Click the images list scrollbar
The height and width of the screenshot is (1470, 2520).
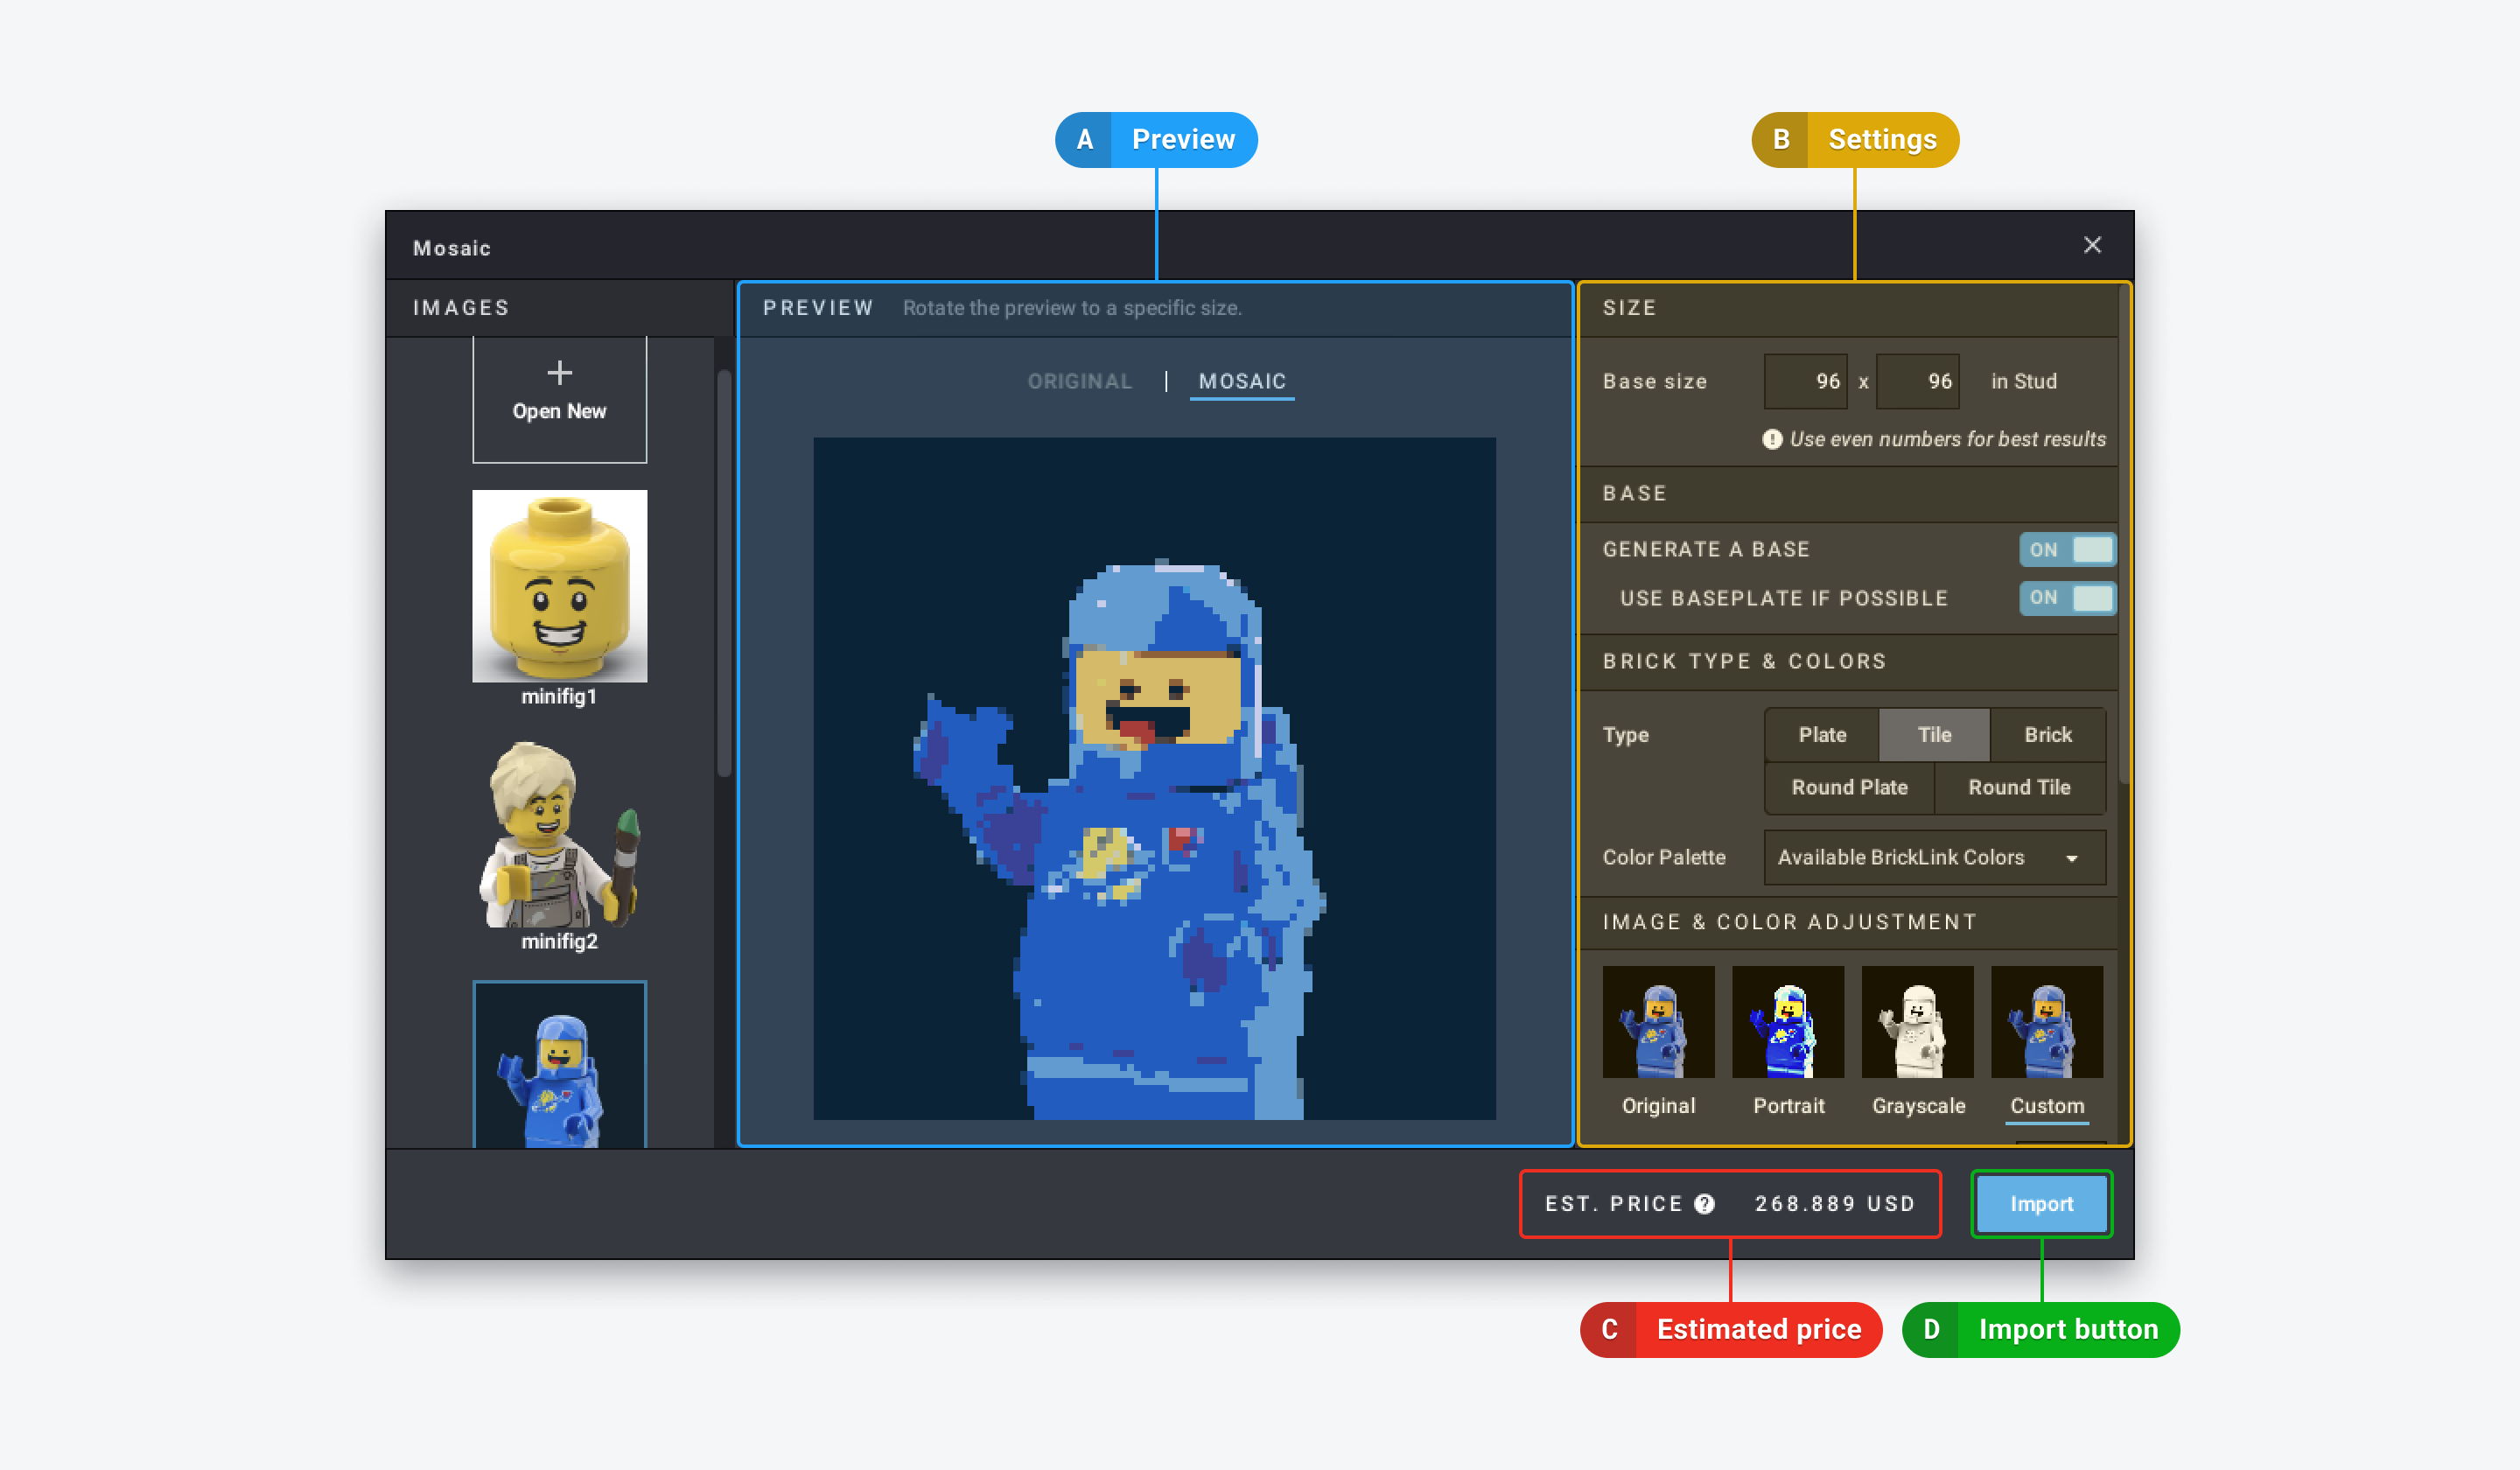[x=724, y=573]
